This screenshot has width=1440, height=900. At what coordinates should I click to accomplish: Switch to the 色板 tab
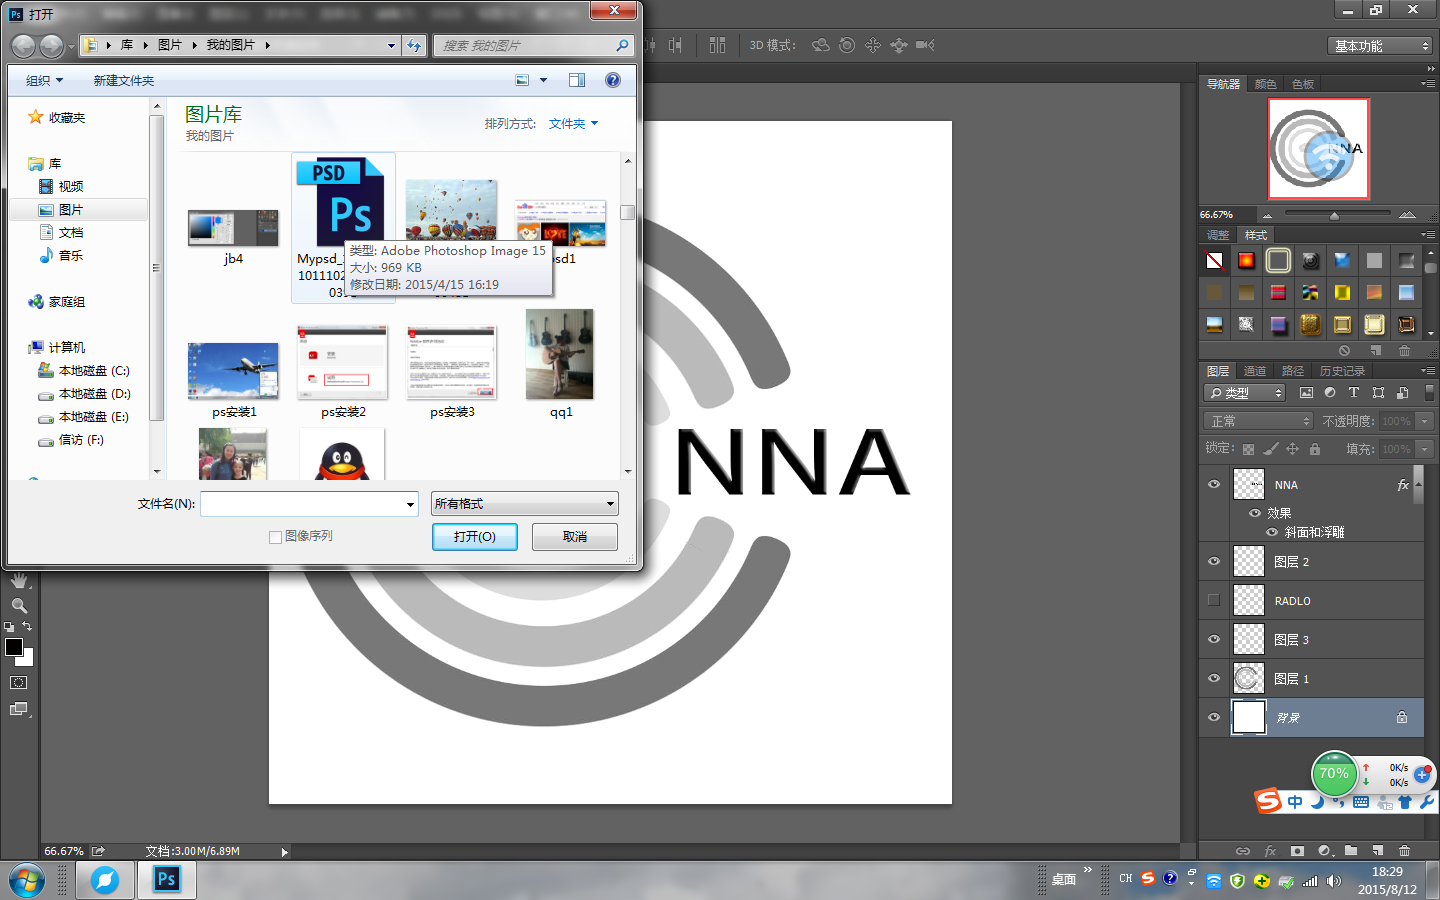click(x=1303, y=84)
